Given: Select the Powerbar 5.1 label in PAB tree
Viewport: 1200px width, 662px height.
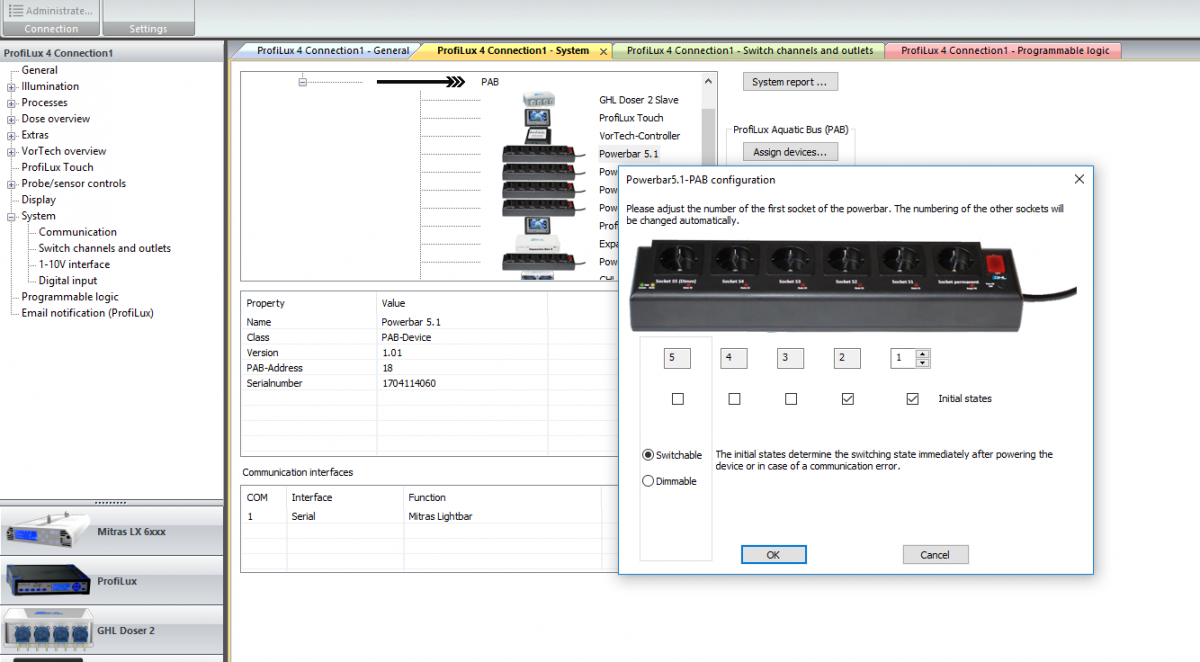Looking at the screenshot, I should (629, 154).
